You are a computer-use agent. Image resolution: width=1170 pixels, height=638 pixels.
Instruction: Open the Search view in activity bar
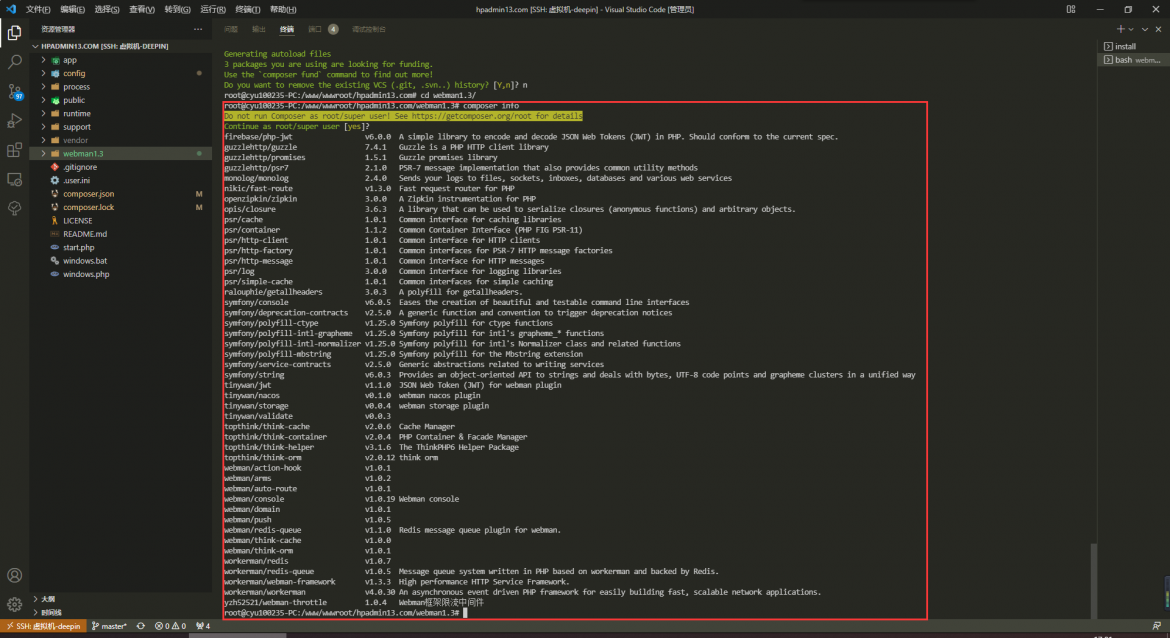click(14, 62)
